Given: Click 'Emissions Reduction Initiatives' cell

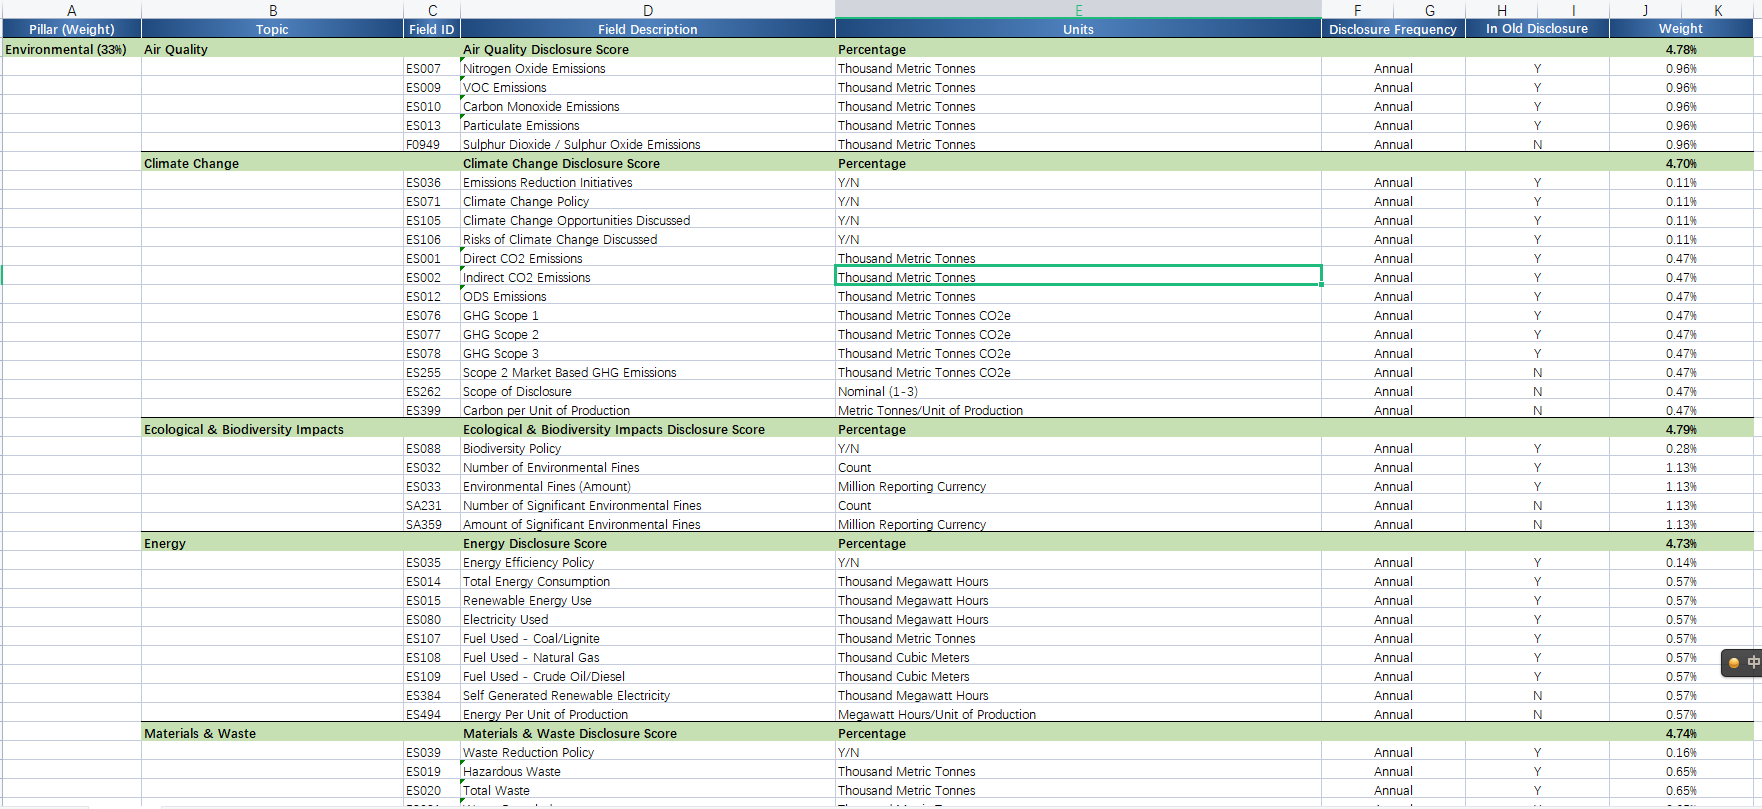Looking at the screenshot, I should (648, 182).
